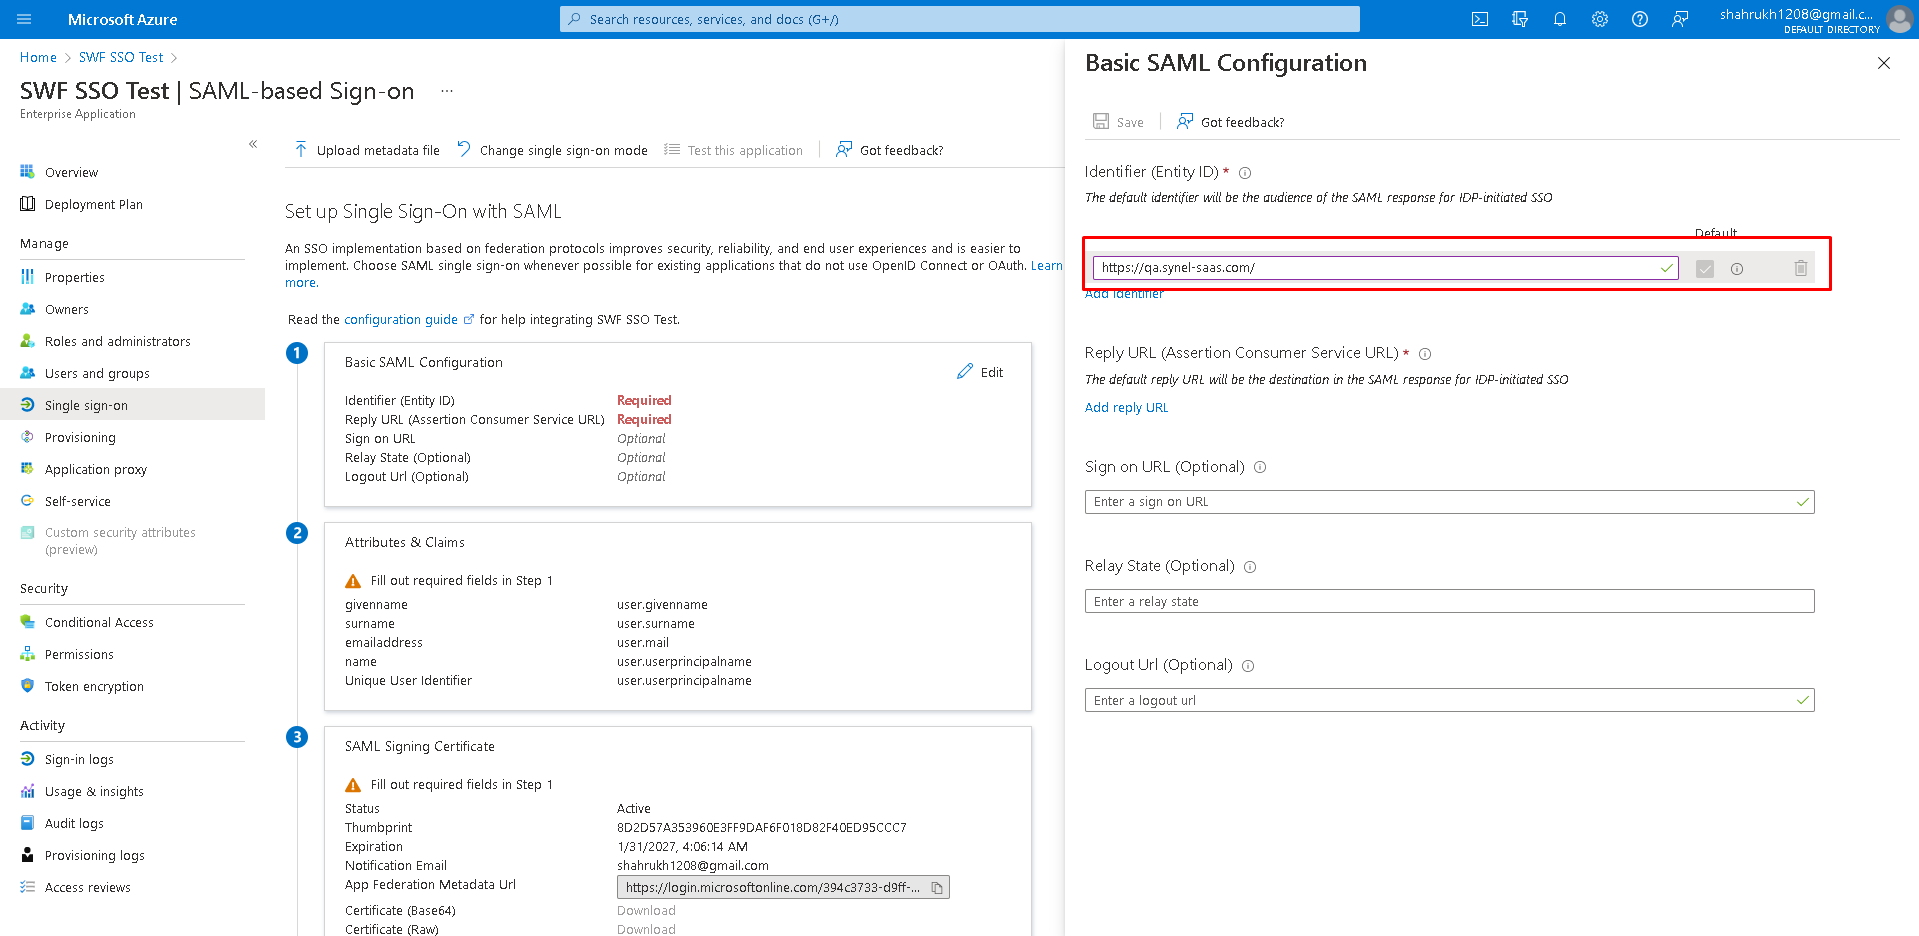Click the Logout Url input field
Image resolution: width=1919 pixels, height=936 pixels.
click(1449, 700)
